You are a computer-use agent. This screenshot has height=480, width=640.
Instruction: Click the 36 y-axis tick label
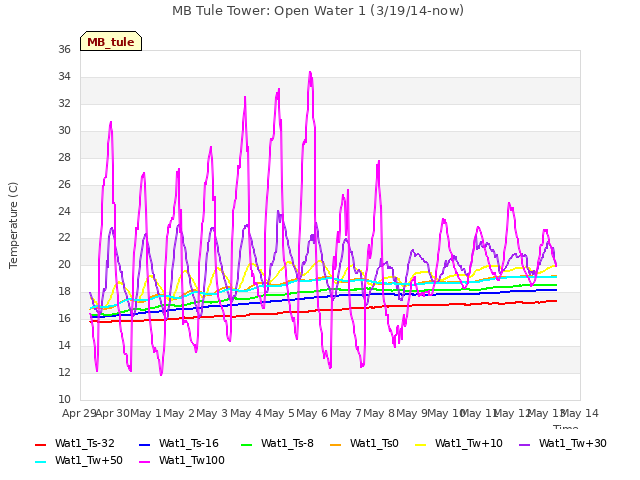[x=64, y=49]
